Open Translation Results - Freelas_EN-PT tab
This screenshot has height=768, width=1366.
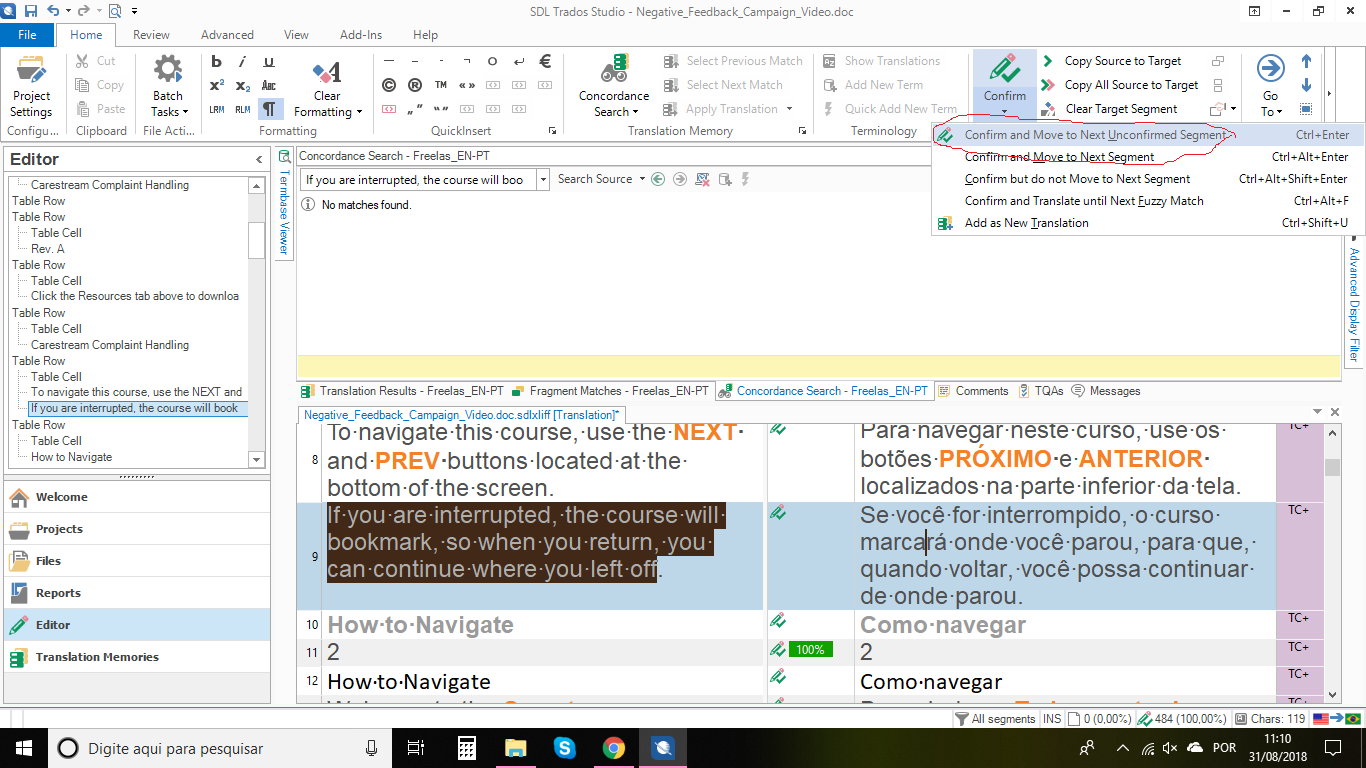[x=403, y=391]
